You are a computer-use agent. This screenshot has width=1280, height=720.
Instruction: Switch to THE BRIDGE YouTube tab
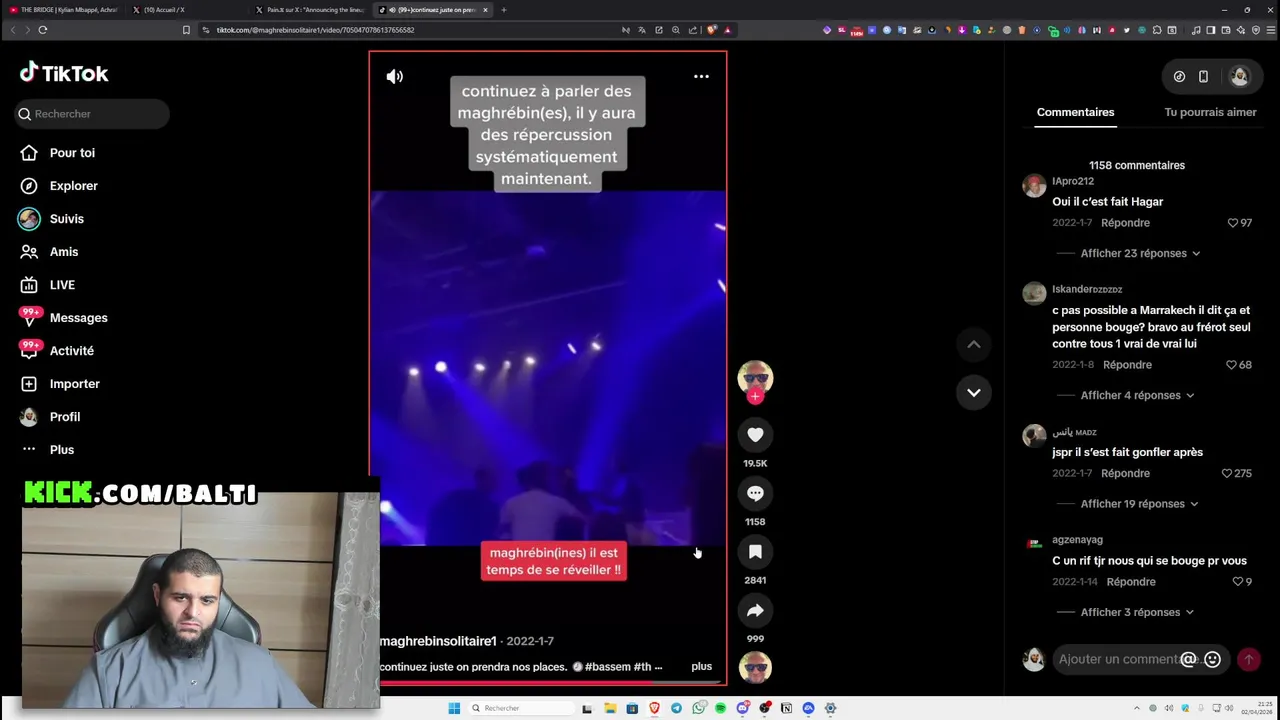[x=63, y=10]
